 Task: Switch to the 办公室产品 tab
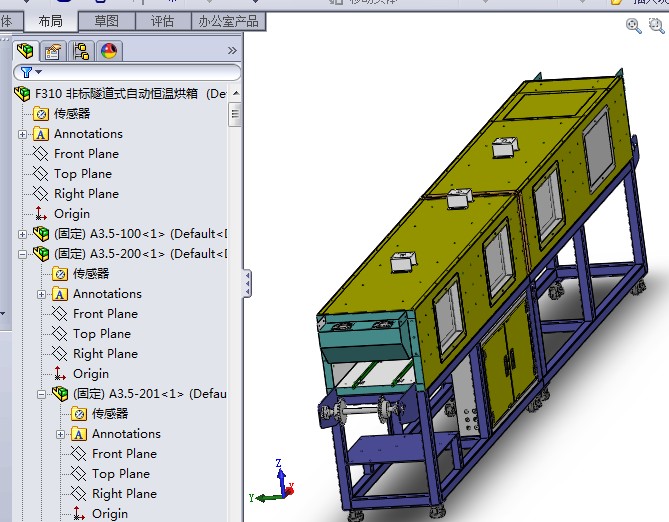tap(228, 21)
